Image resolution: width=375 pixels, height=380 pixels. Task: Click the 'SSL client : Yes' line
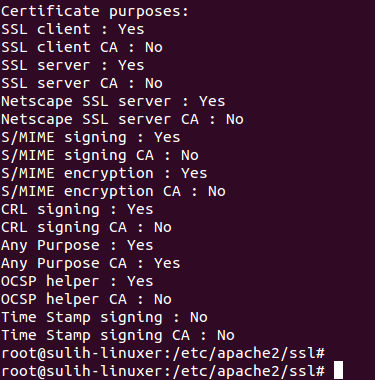tap(73, 29)
